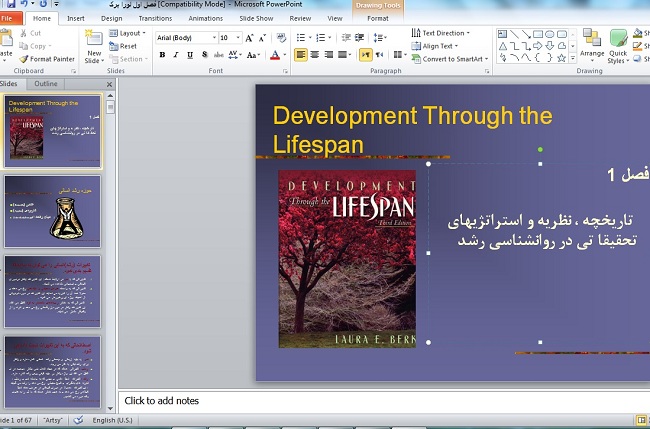
Task: Click the Increase Font Size icon
Action: [249, 38]
